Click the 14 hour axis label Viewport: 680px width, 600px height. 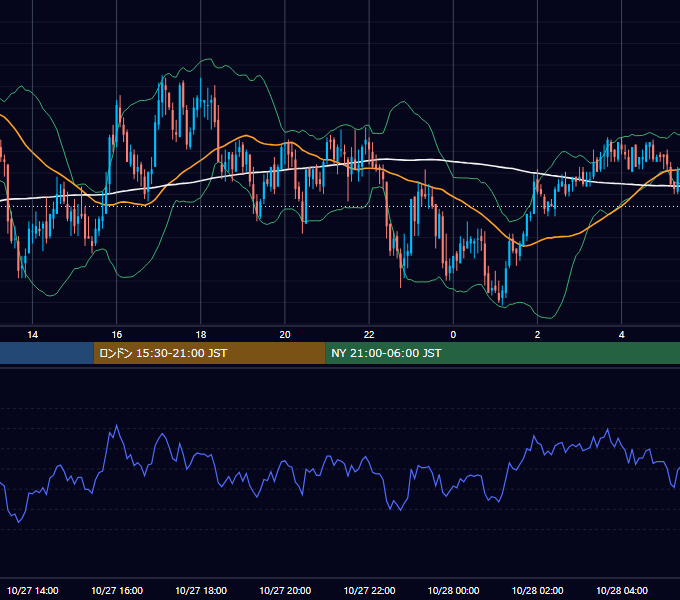(33, 335)
